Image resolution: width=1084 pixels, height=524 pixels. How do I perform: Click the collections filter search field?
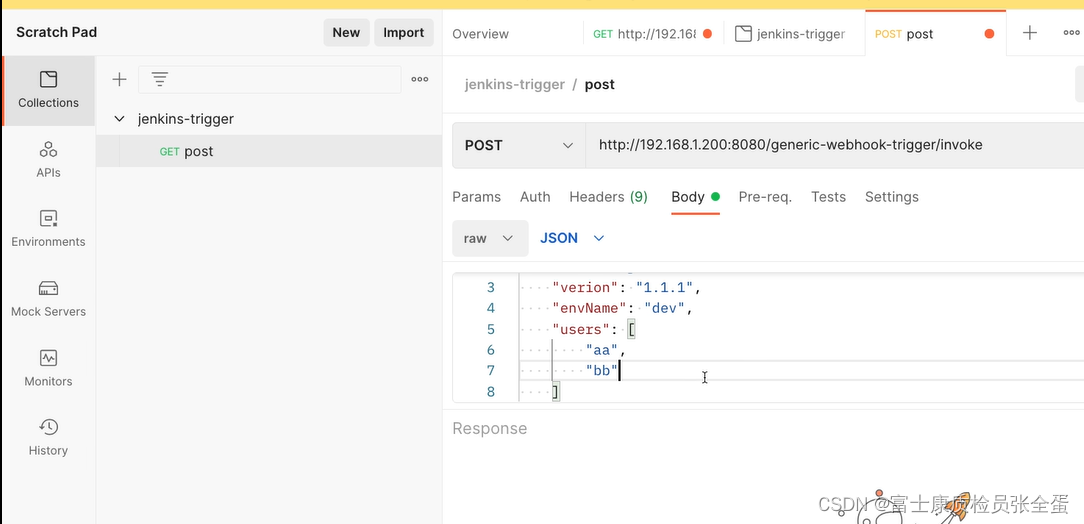click(270, 79)
